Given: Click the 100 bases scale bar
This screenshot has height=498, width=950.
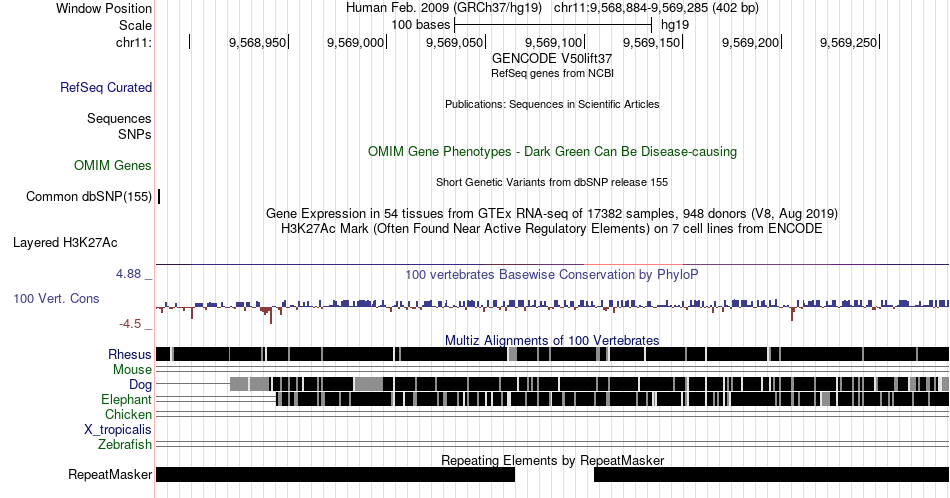Looking at the screenshot, I should click(553, 25).
